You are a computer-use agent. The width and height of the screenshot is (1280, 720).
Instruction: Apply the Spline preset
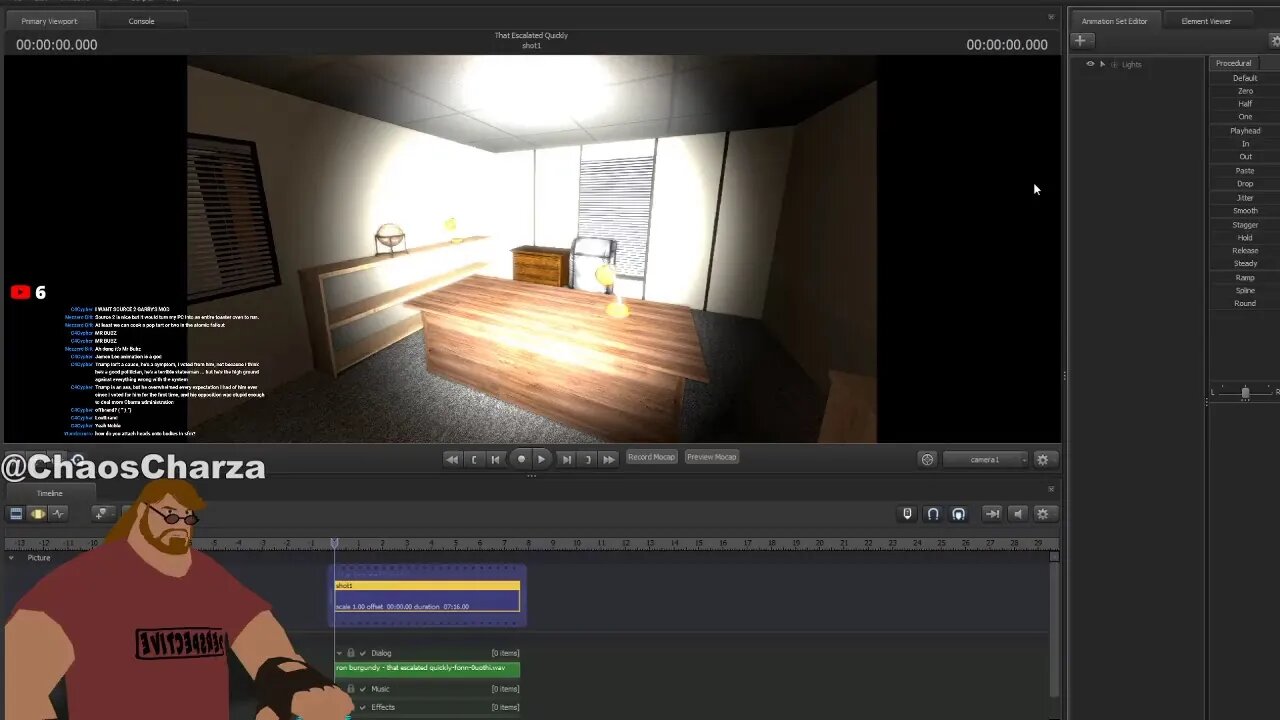click(1245, 291)
